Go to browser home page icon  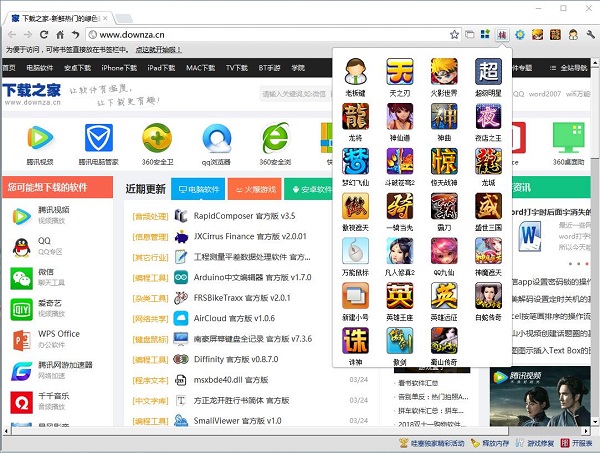pyautogui.click(x=60, y=34)
